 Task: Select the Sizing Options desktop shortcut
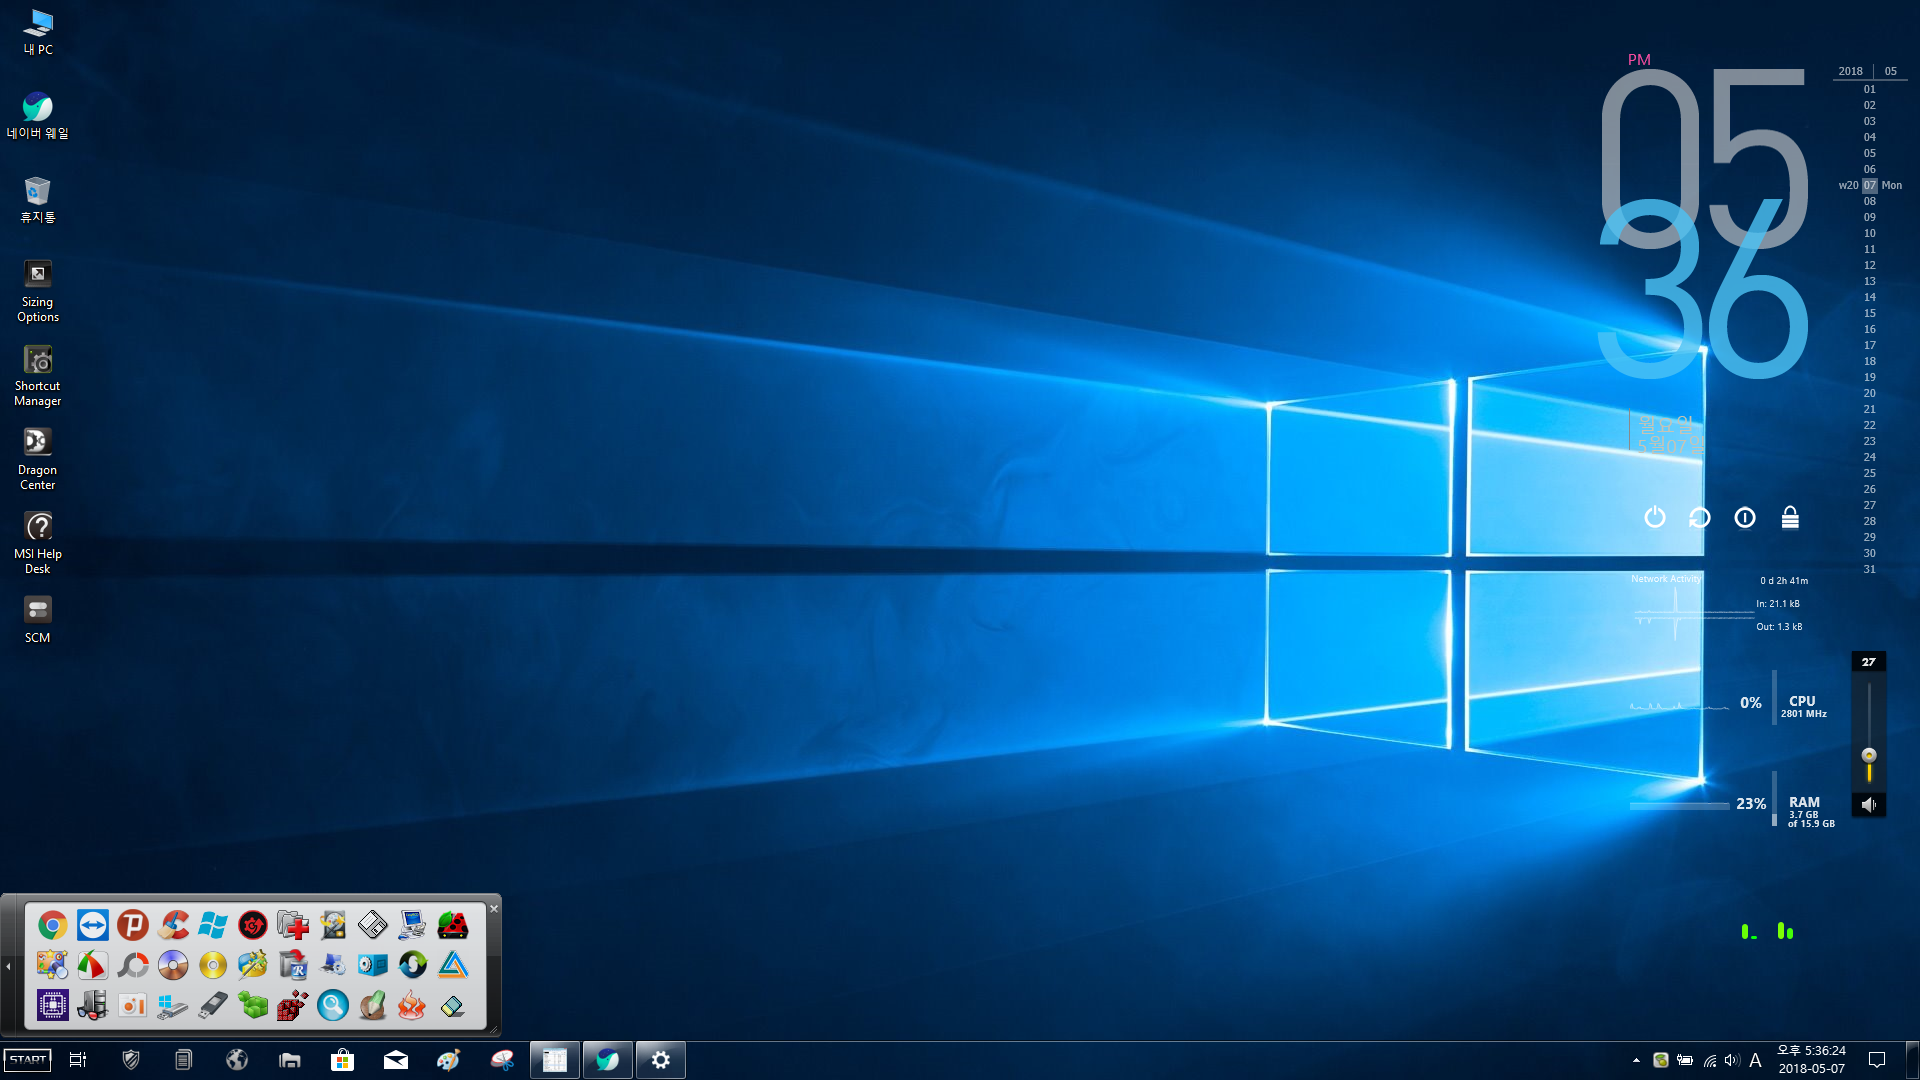(x=38, y=291)
